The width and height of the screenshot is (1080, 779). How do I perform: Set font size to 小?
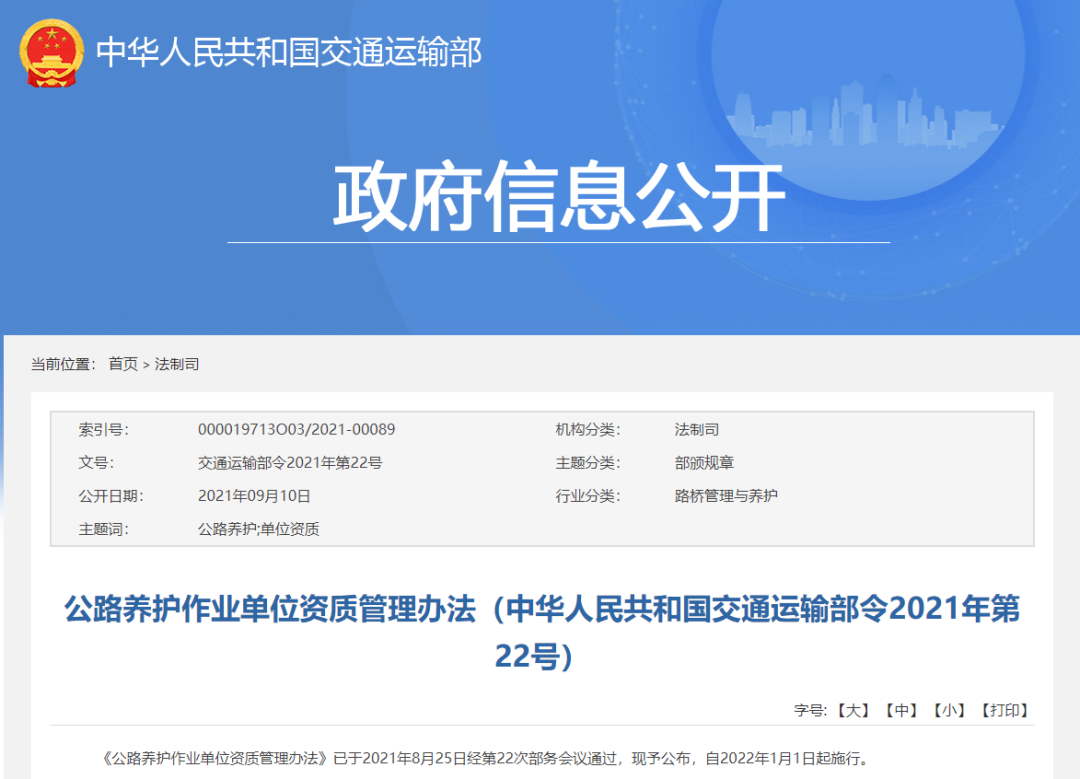948,710
